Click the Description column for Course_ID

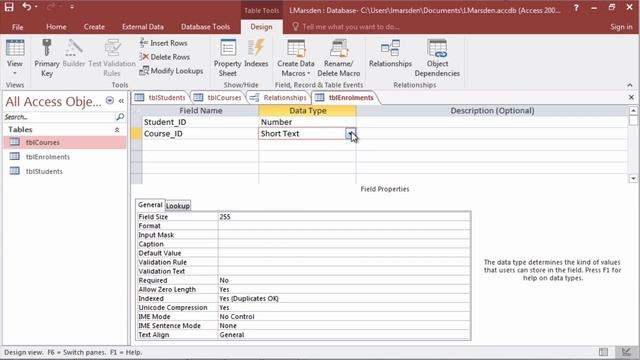click(492, 133)
